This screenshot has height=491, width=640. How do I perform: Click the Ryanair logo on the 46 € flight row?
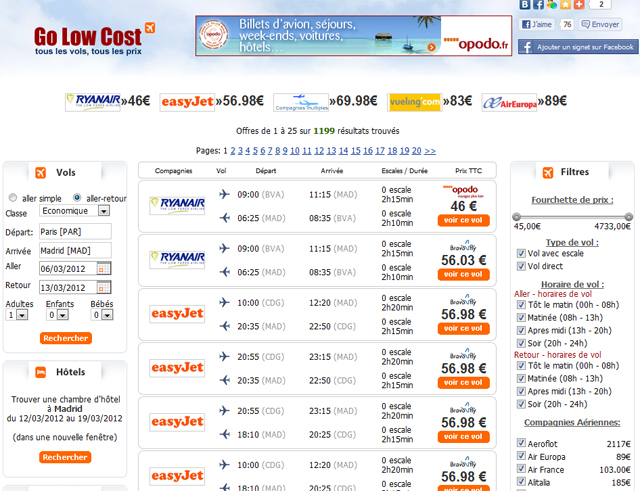[177, 206]
